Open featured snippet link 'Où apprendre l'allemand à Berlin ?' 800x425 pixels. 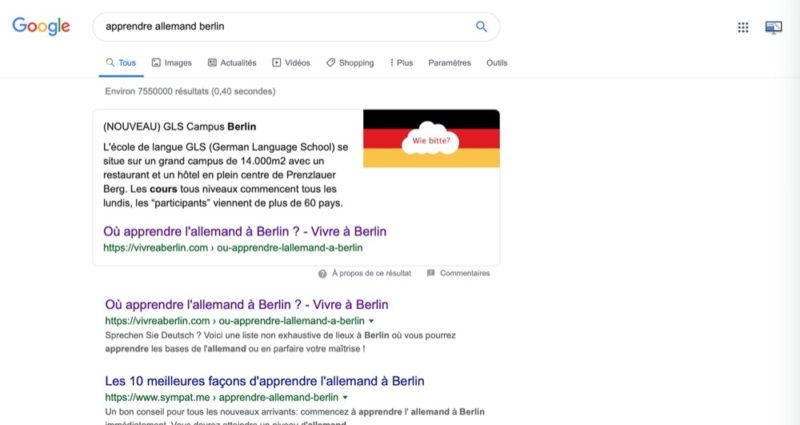245,232
